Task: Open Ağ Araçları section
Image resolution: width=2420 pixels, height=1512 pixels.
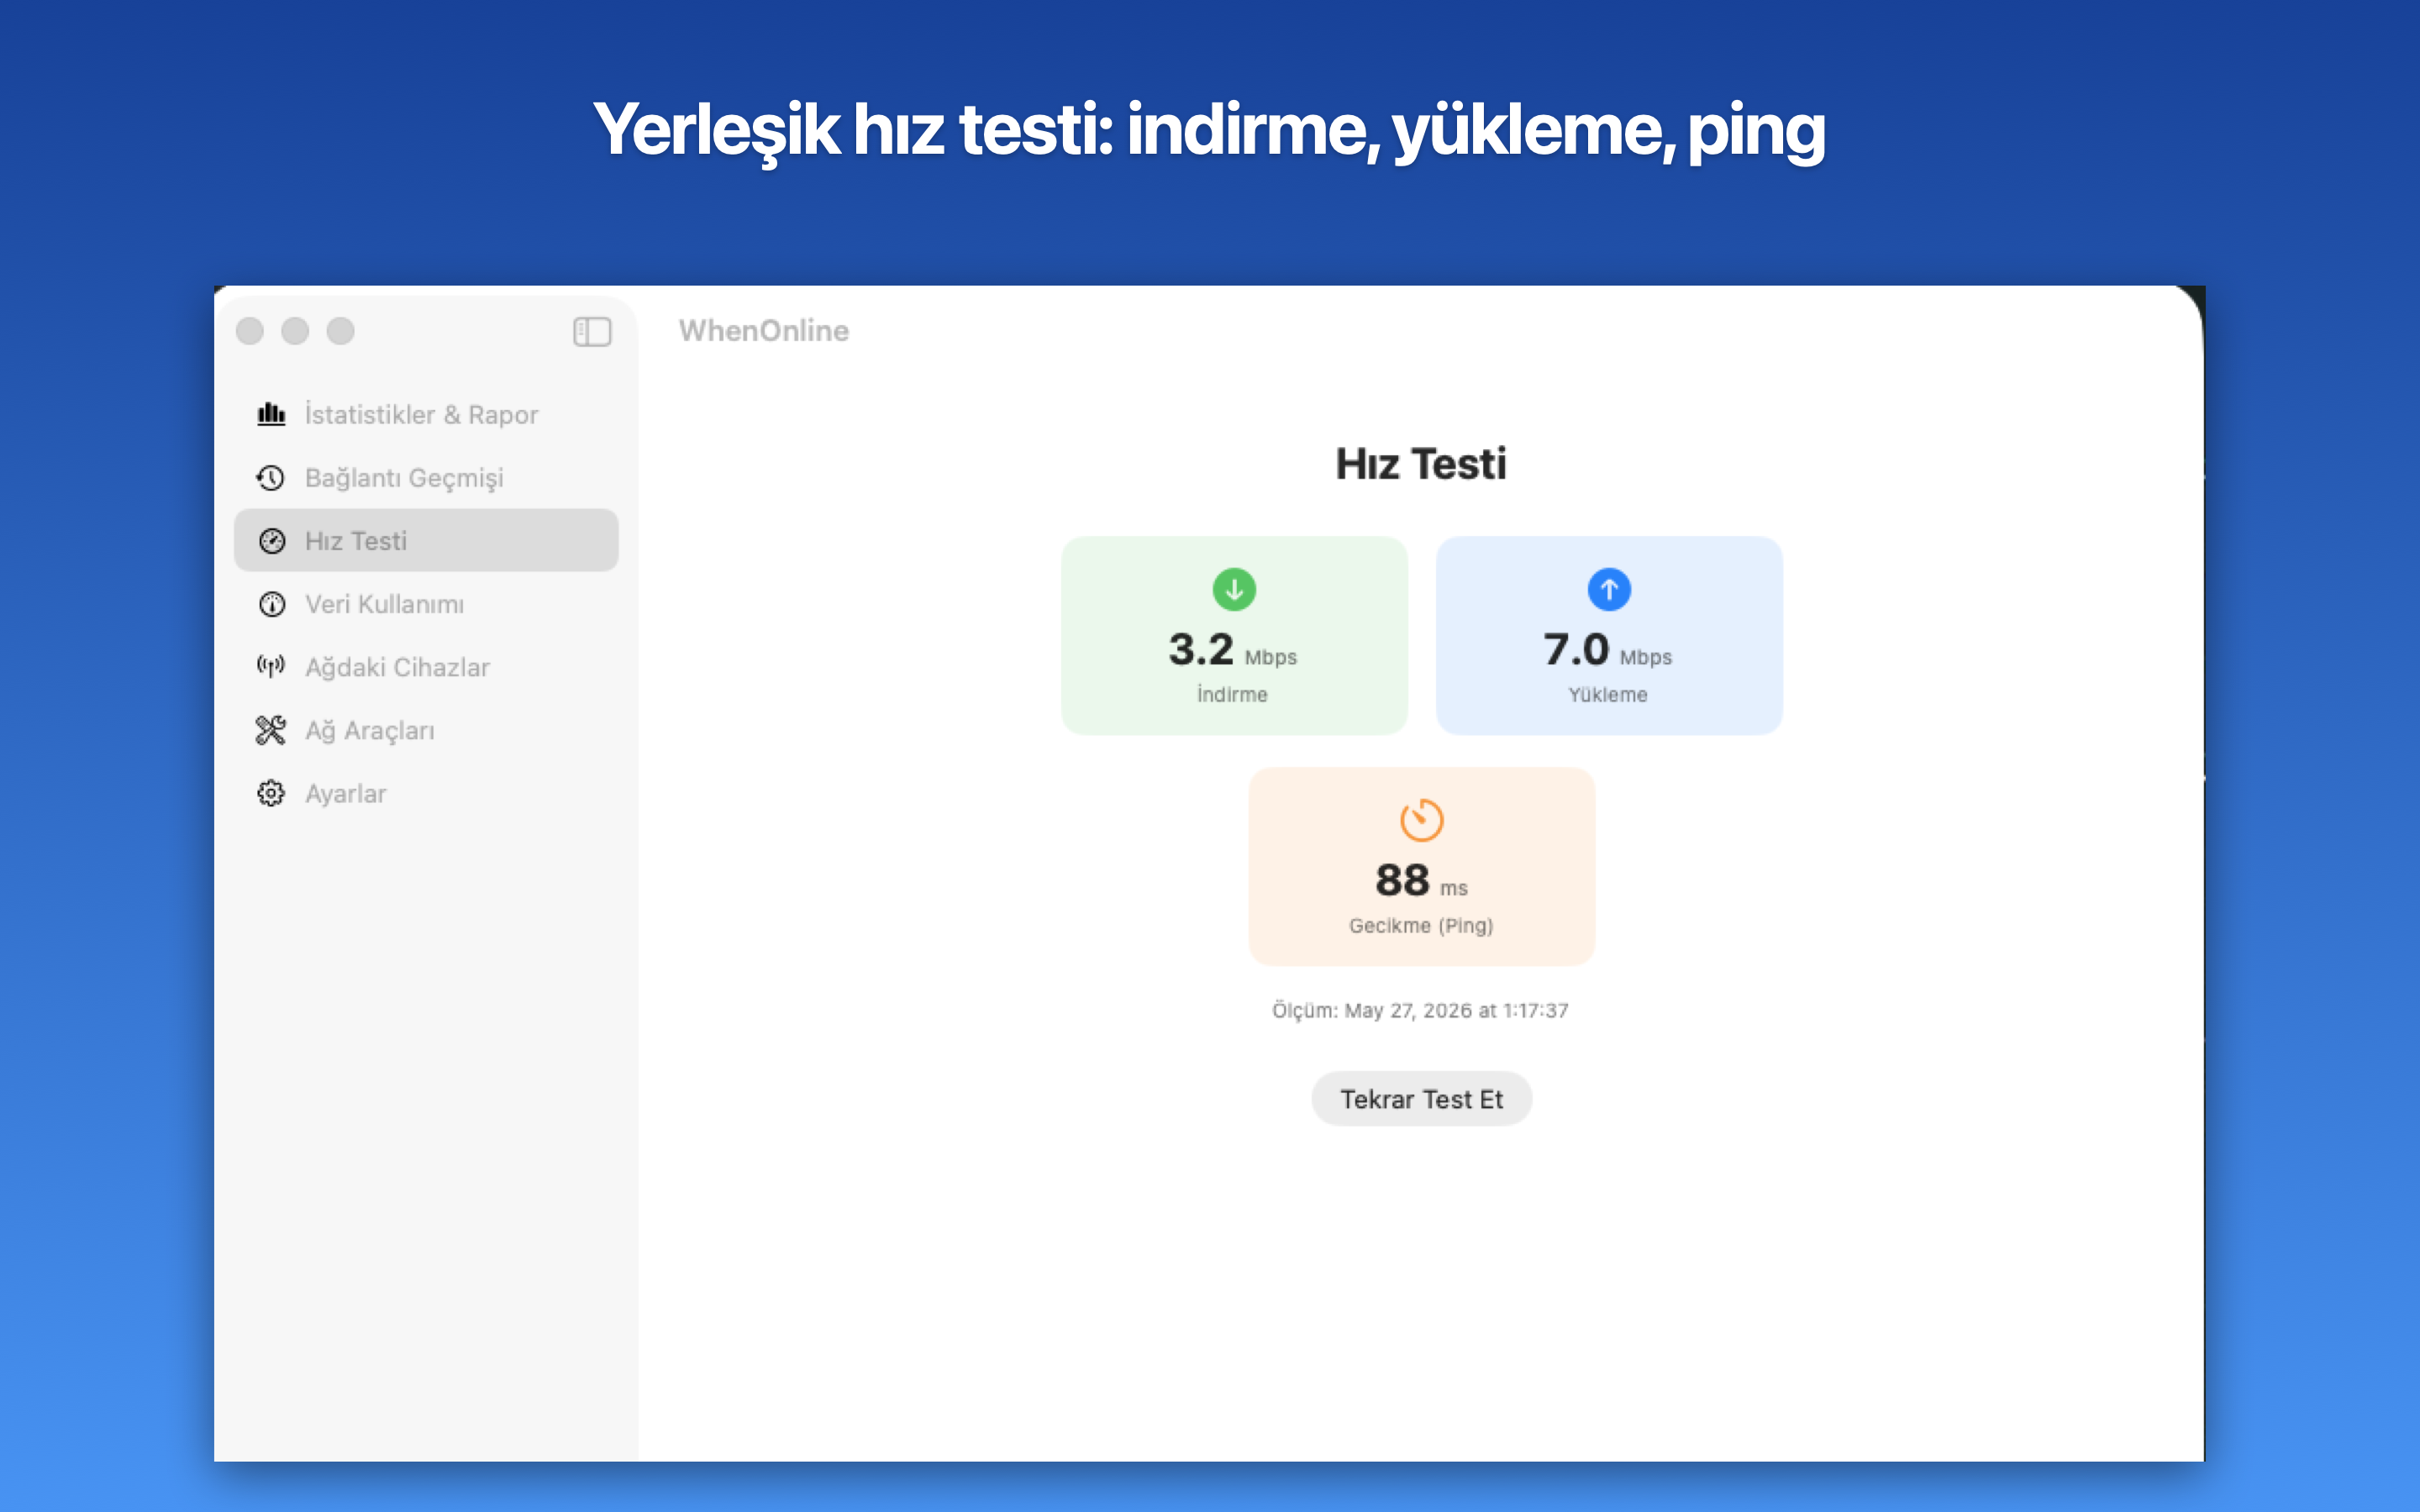Action: (426, 730)
